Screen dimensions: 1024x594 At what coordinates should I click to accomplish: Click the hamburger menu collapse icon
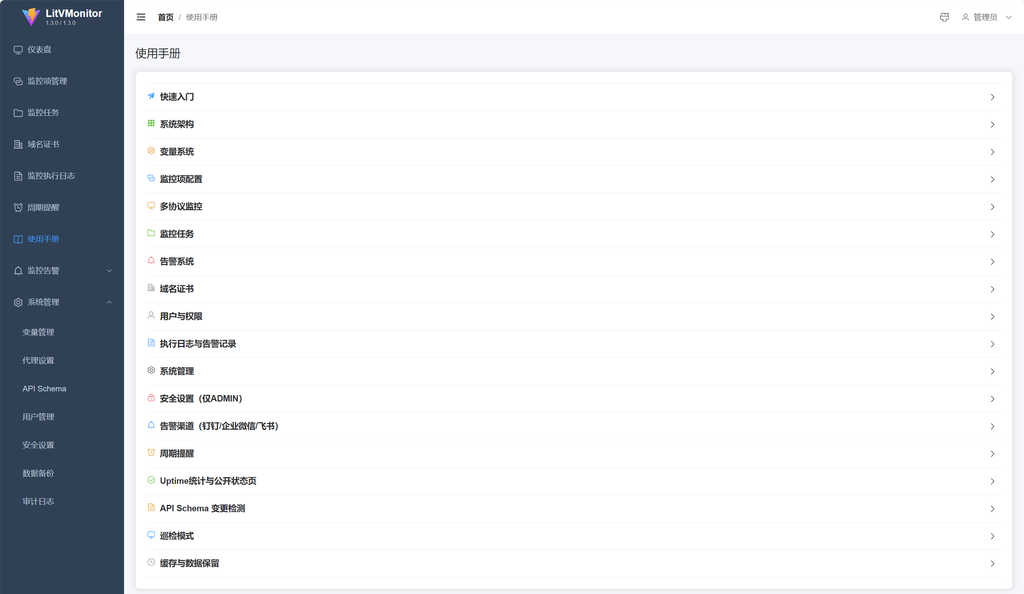point(141,17)
